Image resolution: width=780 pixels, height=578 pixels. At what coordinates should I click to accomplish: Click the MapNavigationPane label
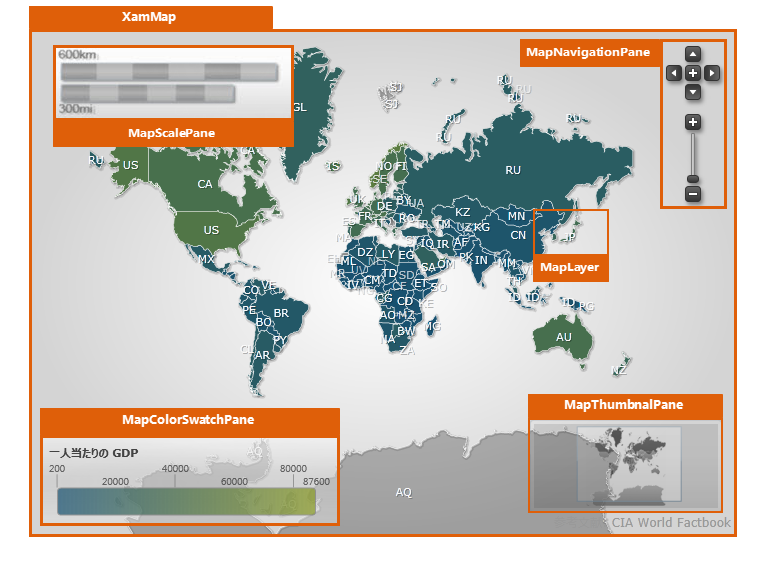pos(588,52)
